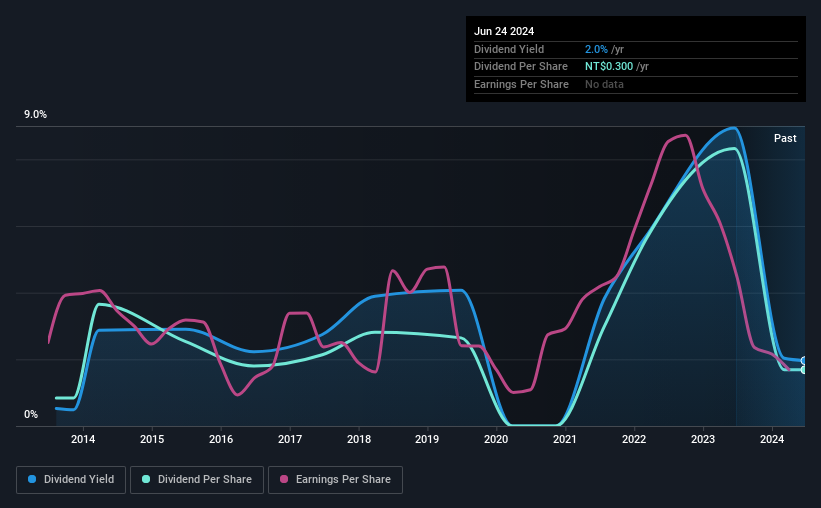The image size is (821, 508).
Task: Click the Past label on chart
Action: (x=785, y=138)
